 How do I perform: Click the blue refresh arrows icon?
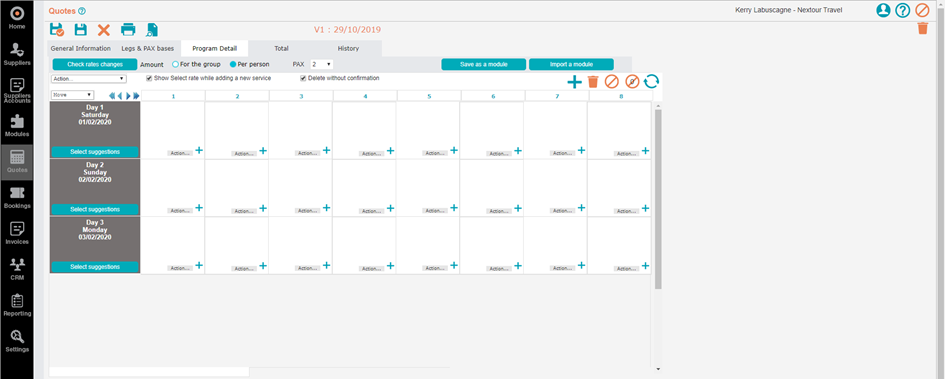point(651,81)
